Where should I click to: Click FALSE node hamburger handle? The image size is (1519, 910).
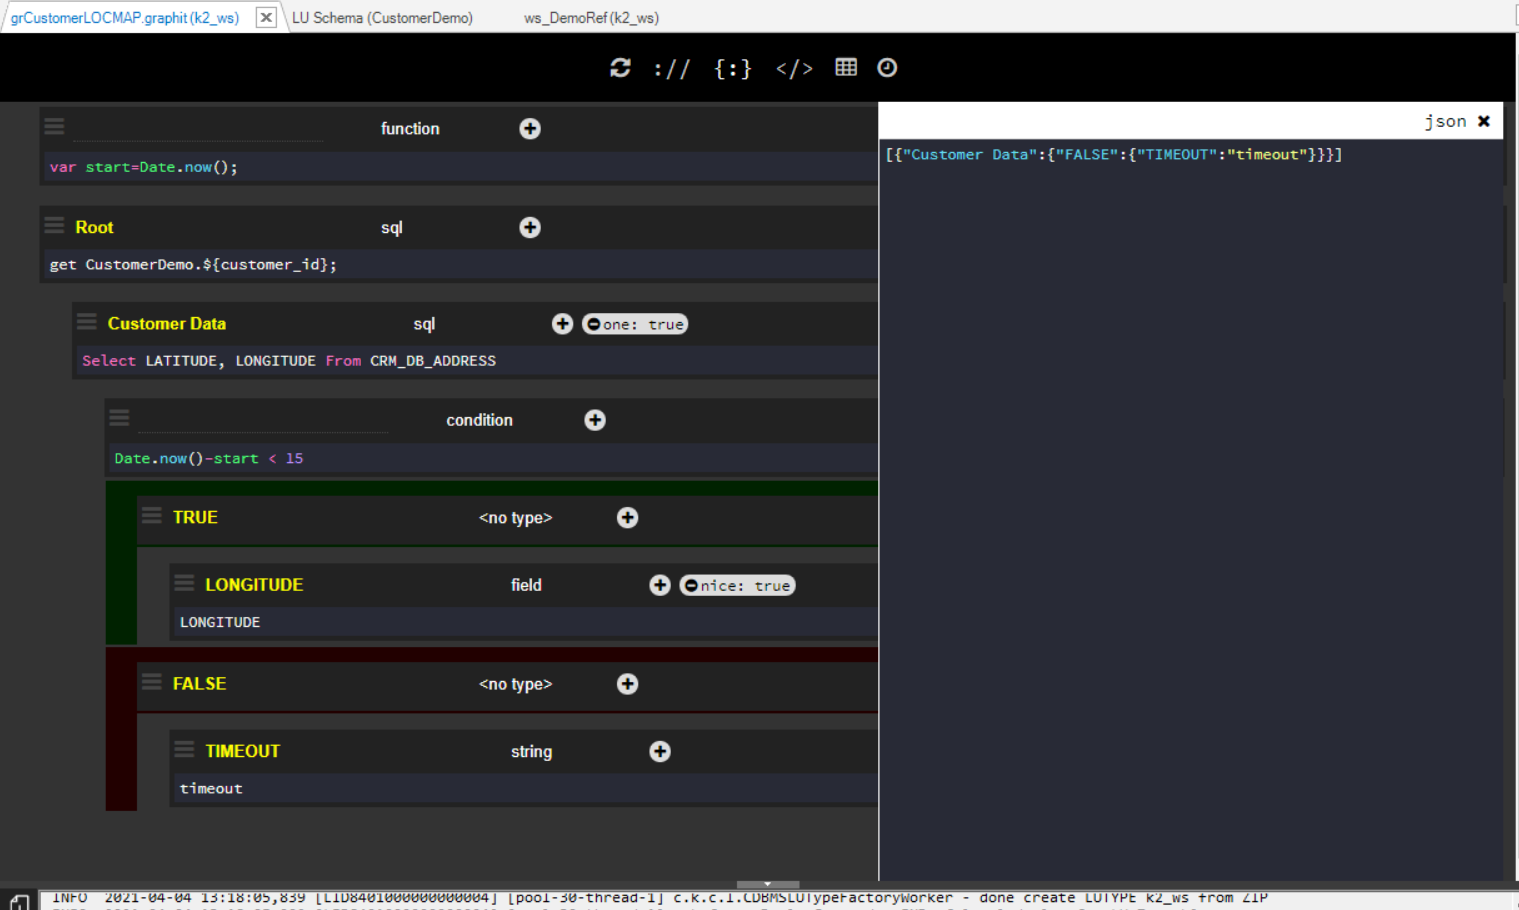coord(151,681)
